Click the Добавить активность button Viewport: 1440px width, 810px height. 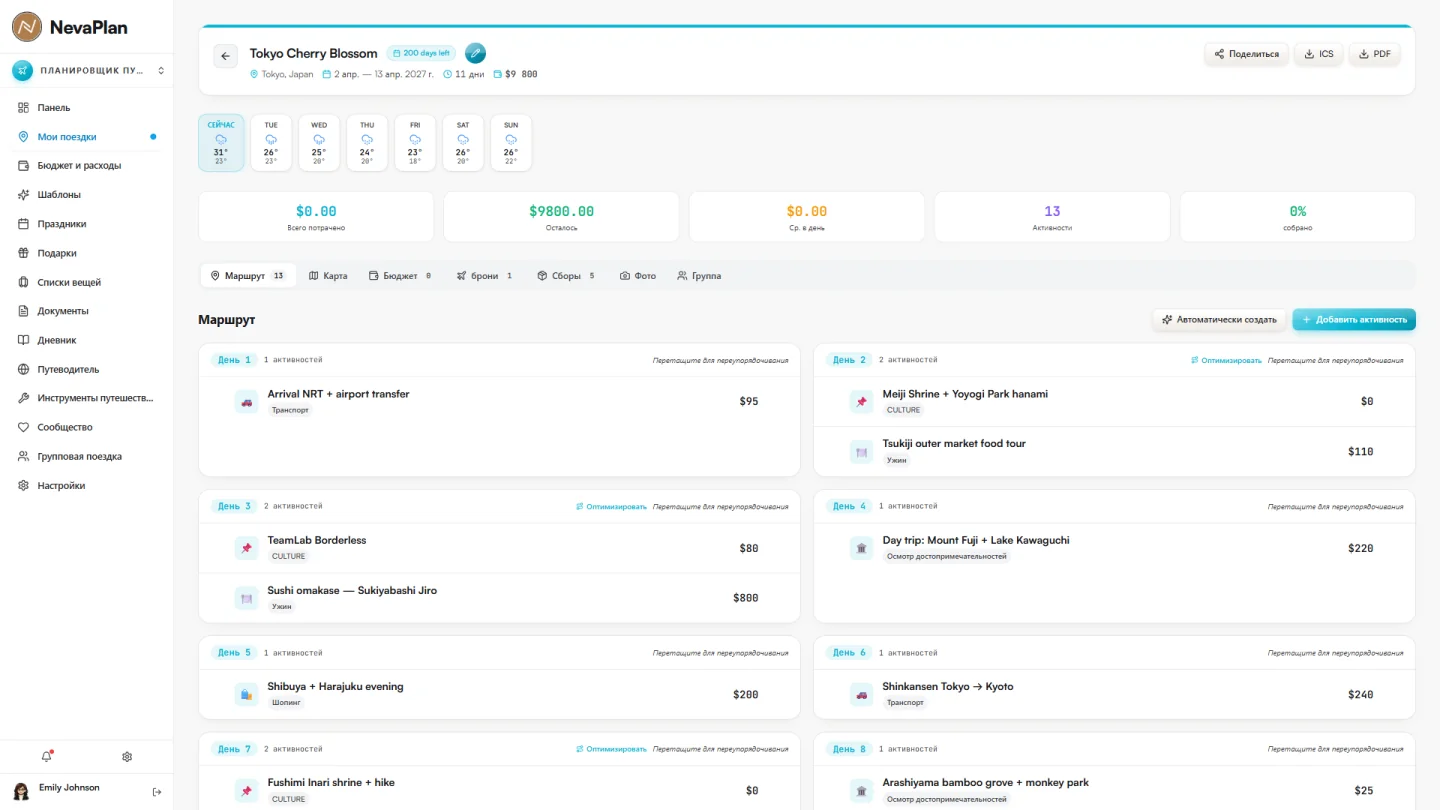(1354, 320)
